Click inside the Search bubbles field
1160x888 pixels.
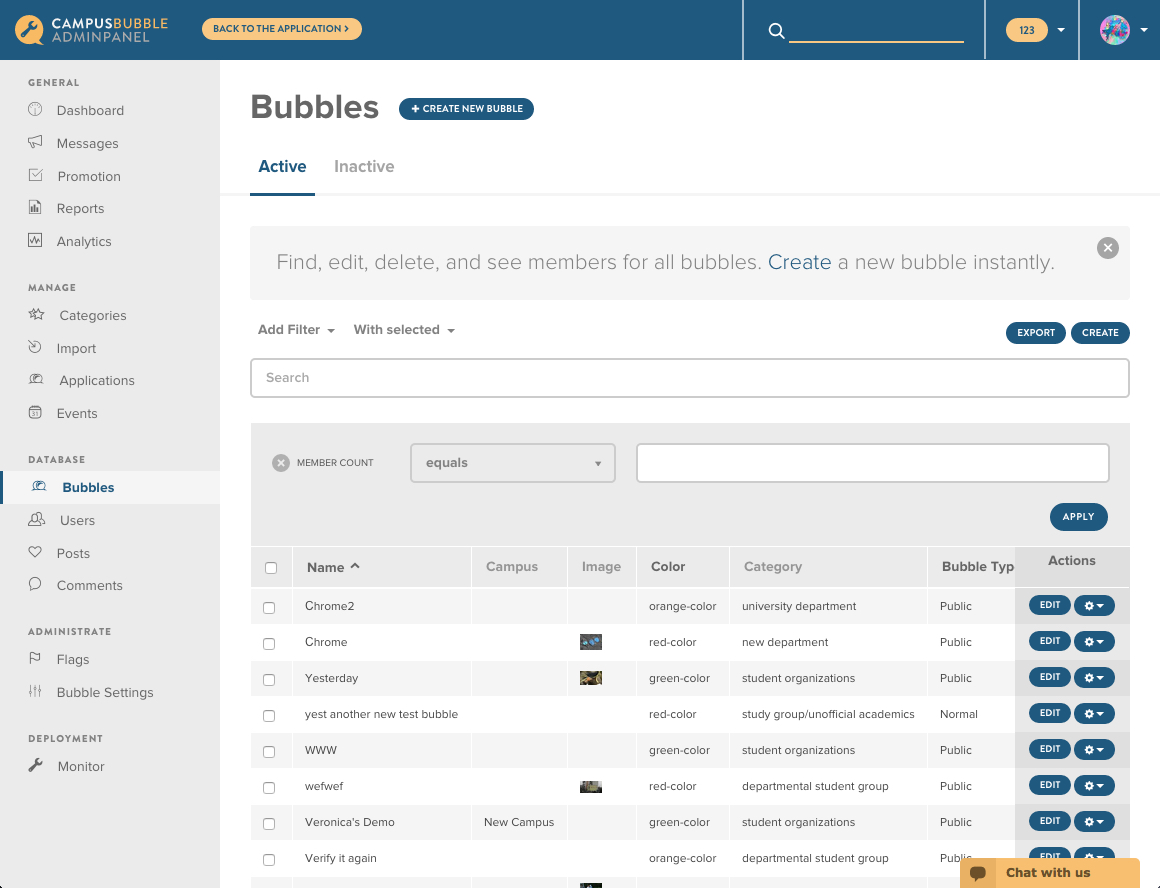click(x=689, y=378)
